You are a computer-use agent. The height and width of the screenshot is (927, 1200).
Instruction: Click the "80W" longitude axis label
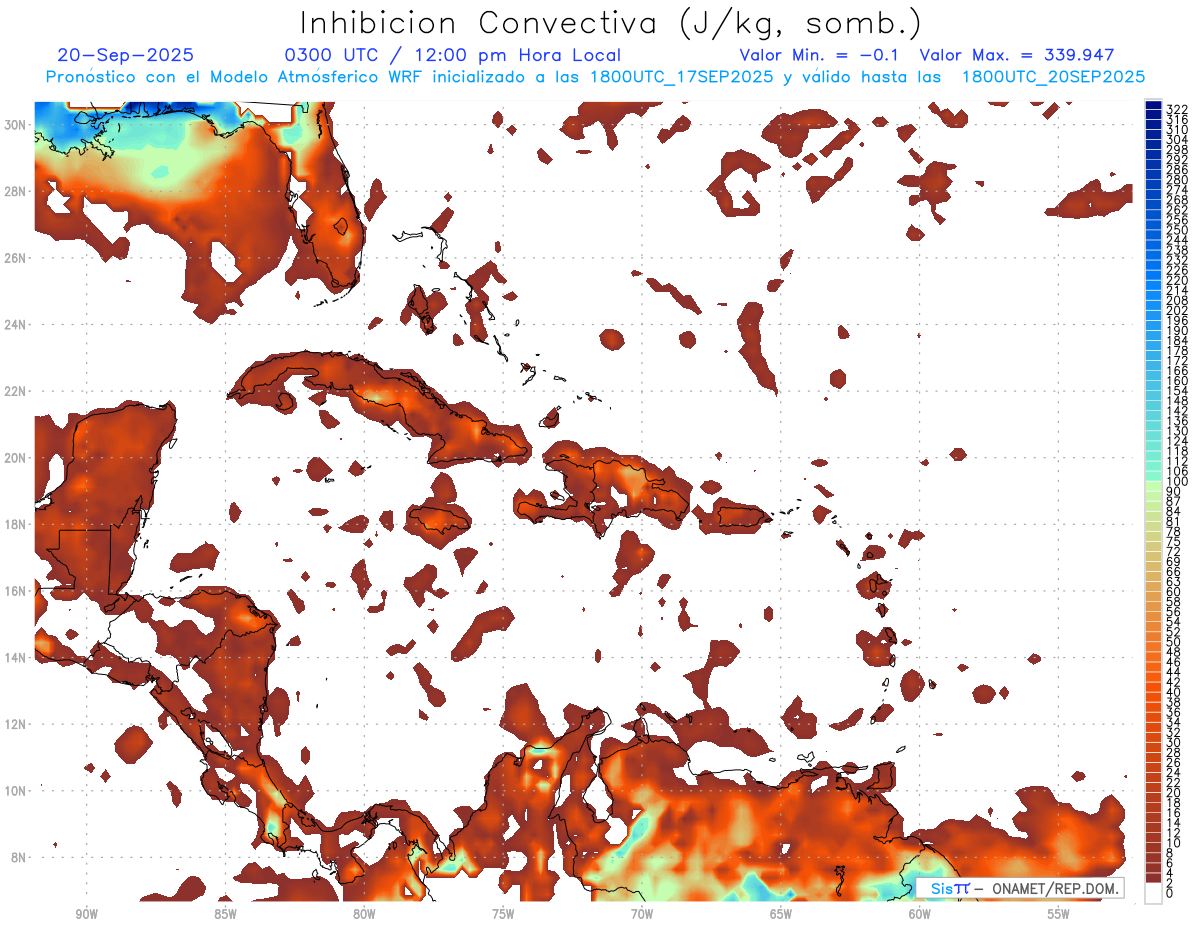[x=364, y=914]
